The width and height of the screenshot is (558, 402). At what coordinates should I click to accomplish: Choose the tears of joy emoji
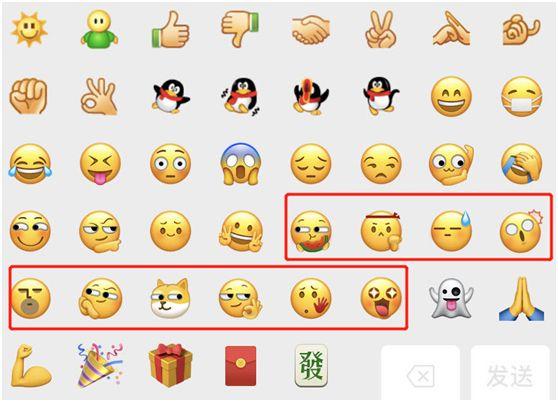click(x=30, y=164)
